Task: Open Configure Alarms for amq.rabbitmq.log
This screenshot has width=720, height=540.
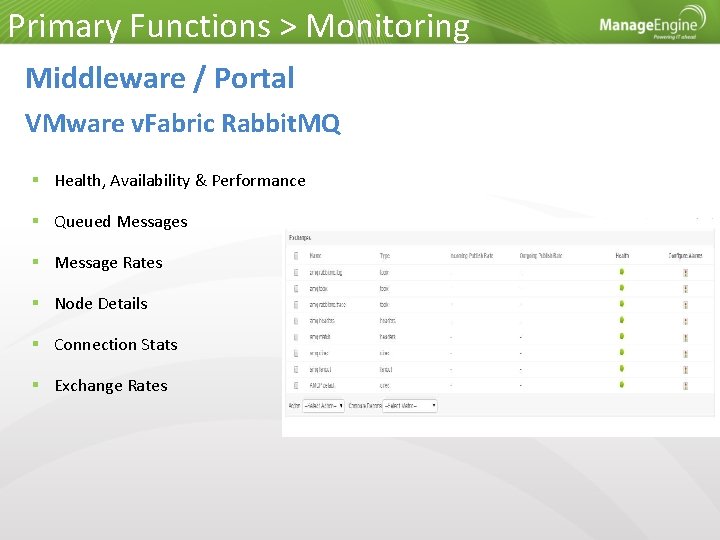Action: pos(686,273)
